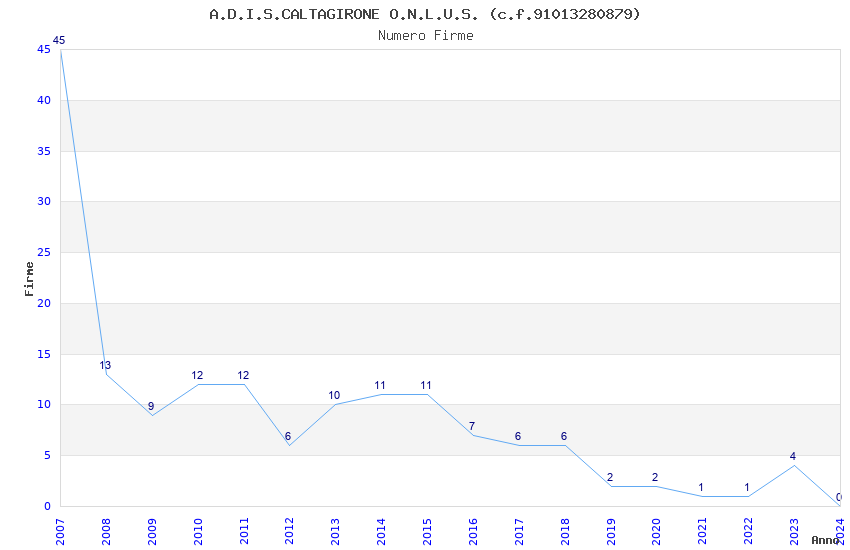The height and width of the screenshot is (550, 850).
Task: Click the 2022 x-axis year label
Action: [748, 531]
